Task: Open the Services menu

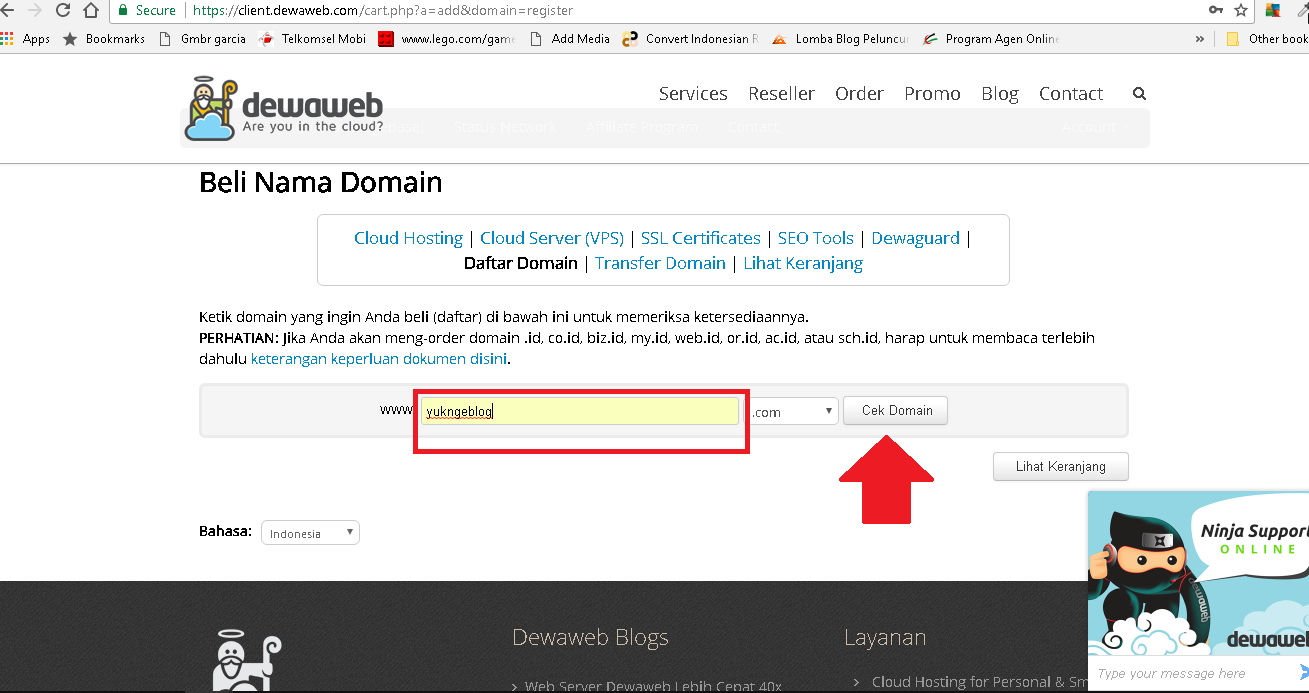Action: [x=693, y=93]
